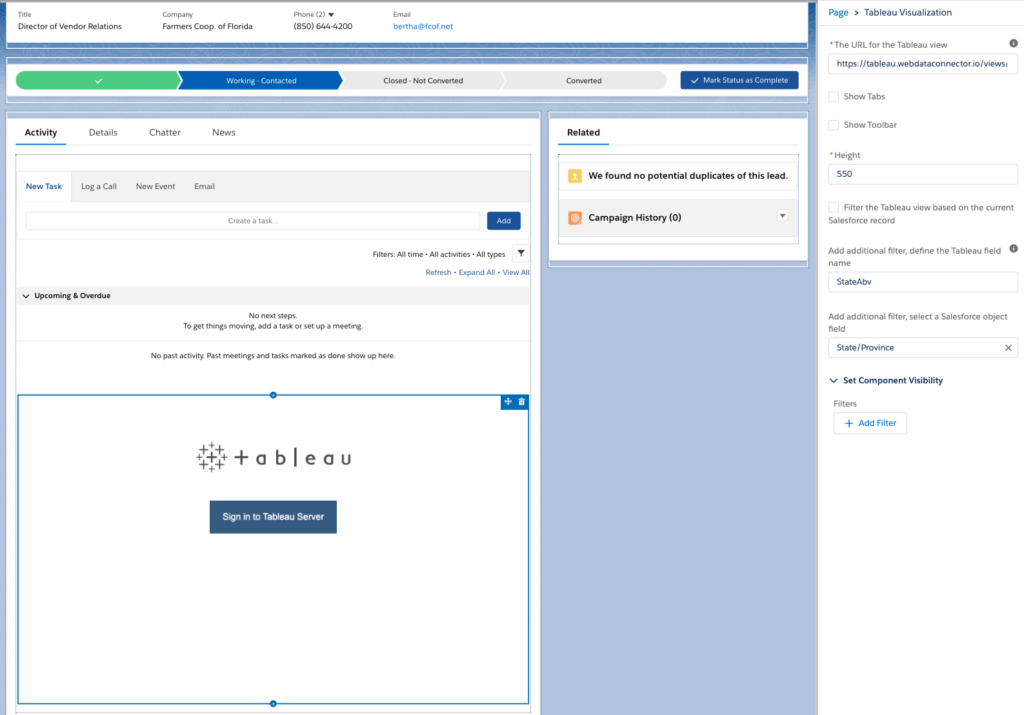Clear the State/Province field with X icon
The height and width of the screenshot is (715, 1024).
click(x=1008, y=348)
